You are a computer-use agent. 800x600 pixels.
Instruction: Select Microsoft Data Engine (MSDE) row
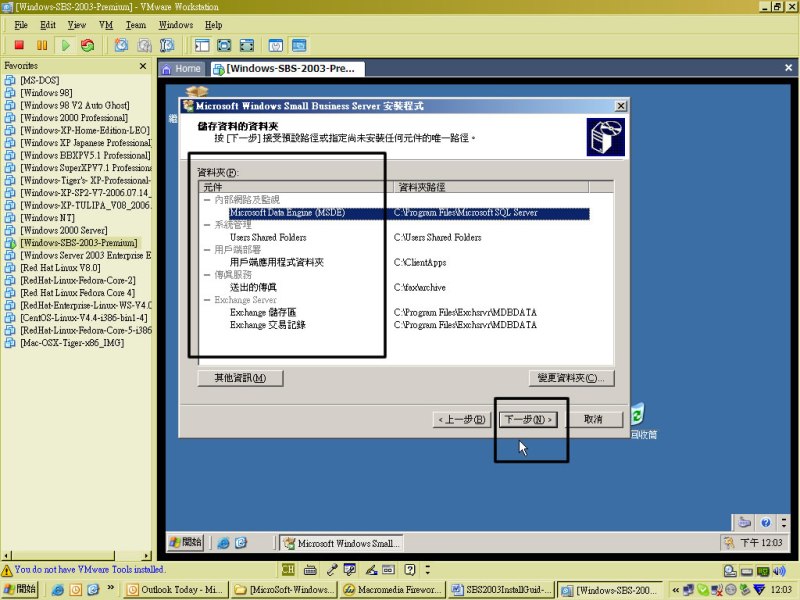point(409,213)
